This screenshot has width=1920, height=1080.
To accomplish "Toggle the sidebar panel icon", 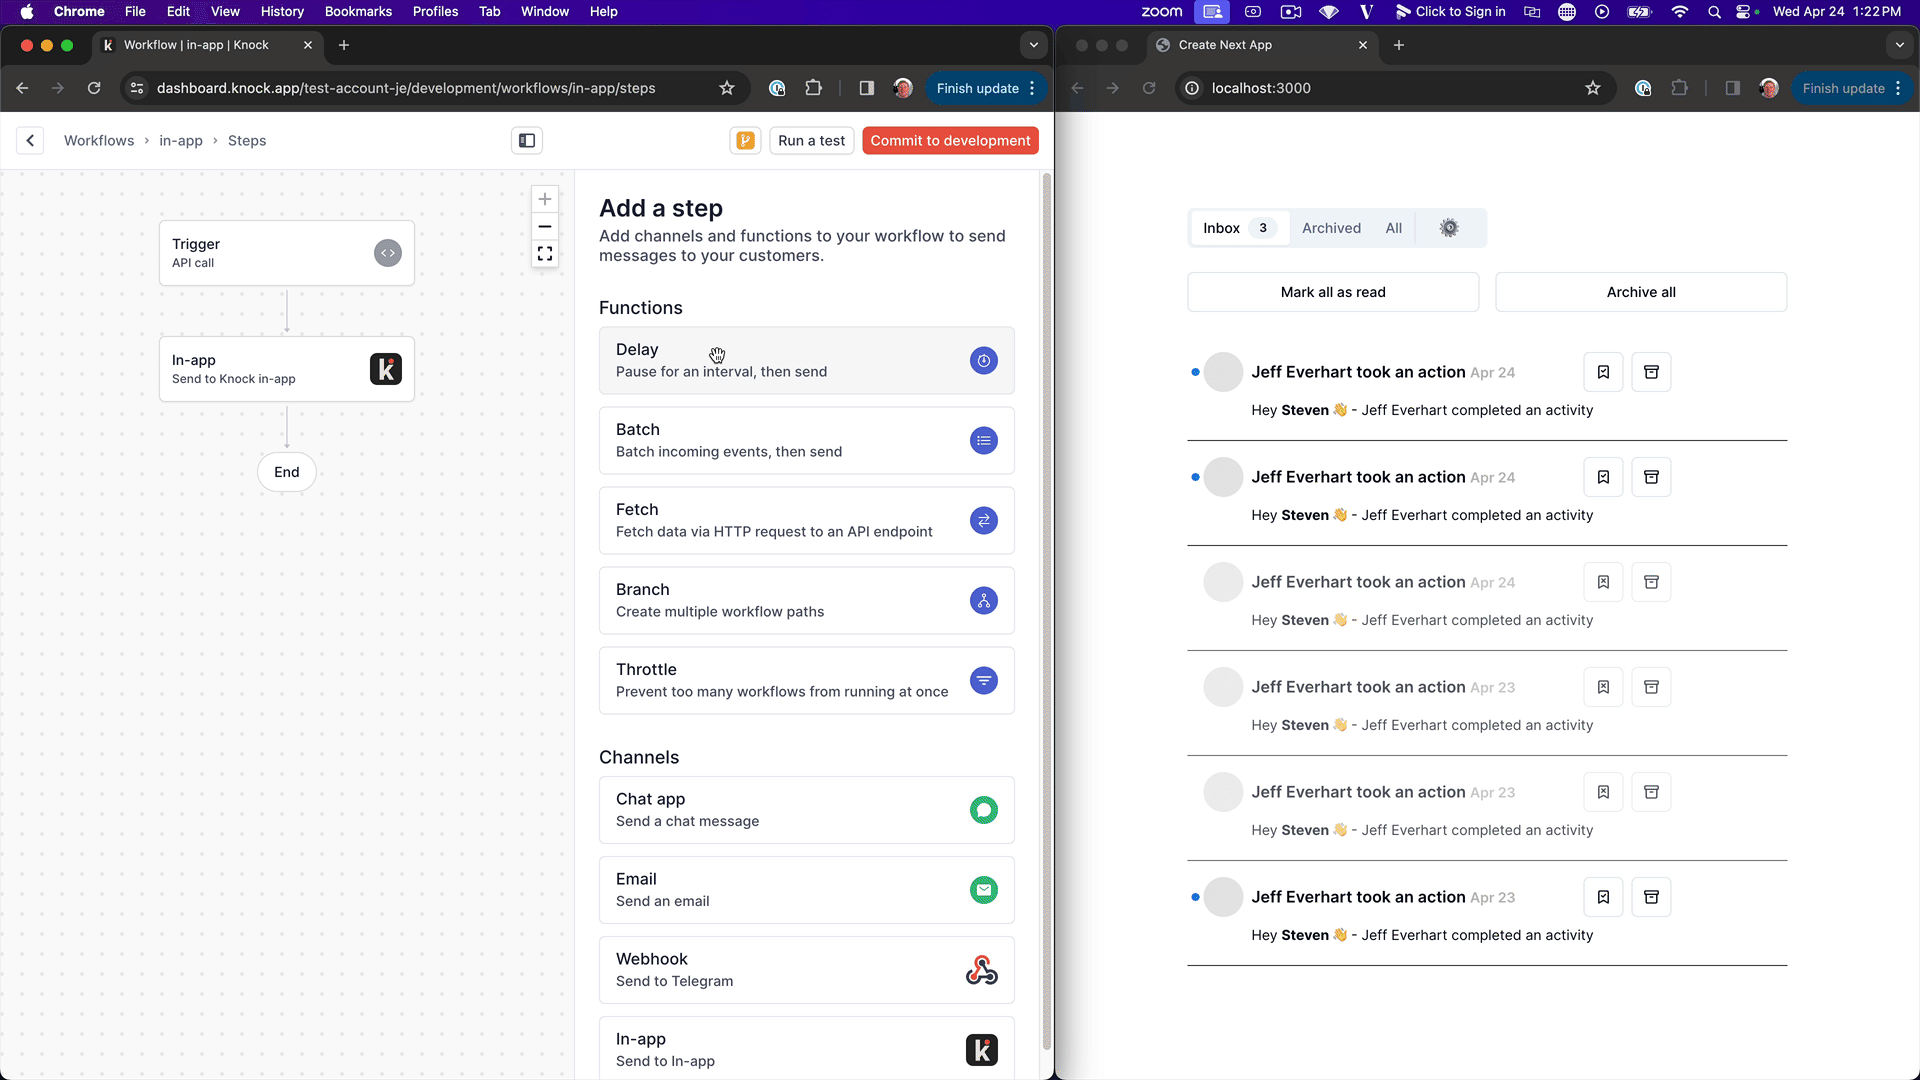I will click(x=527, y=141).
